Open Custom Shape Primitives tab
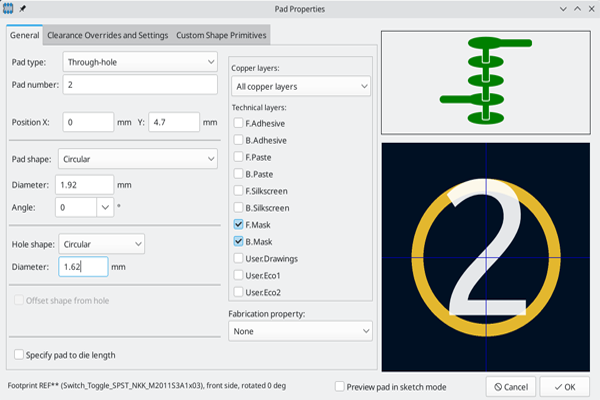The height and width of the screenshot is (400, 600). click(221, 35)
